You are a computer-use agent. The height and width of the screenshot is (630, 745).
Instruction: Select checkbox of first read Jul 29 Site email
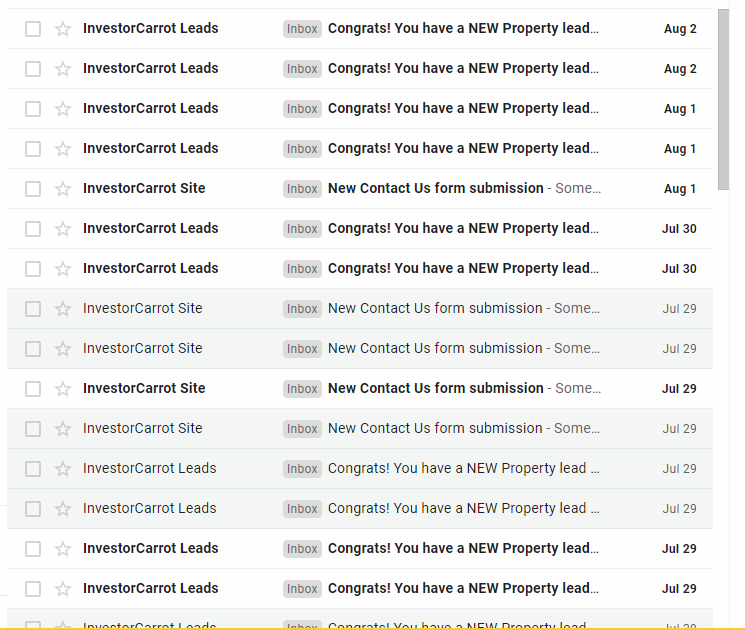point(33,309)
